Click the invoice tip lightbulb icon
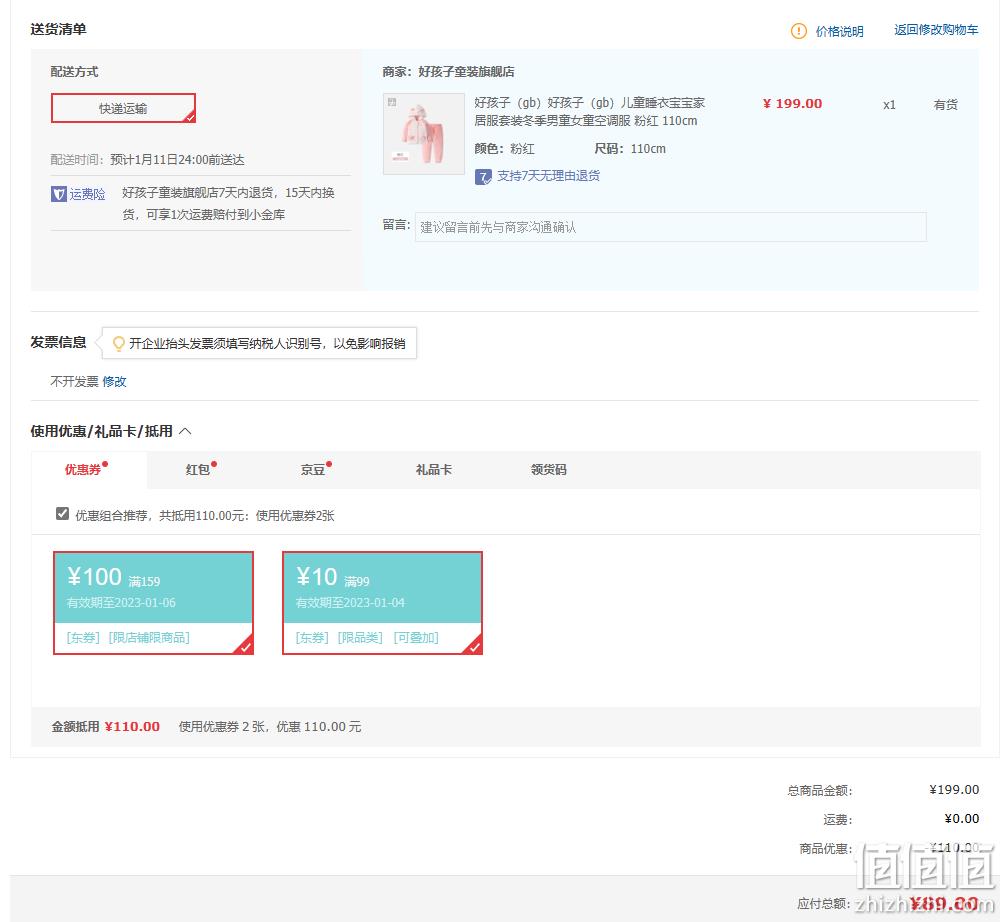 coord(118,344)
